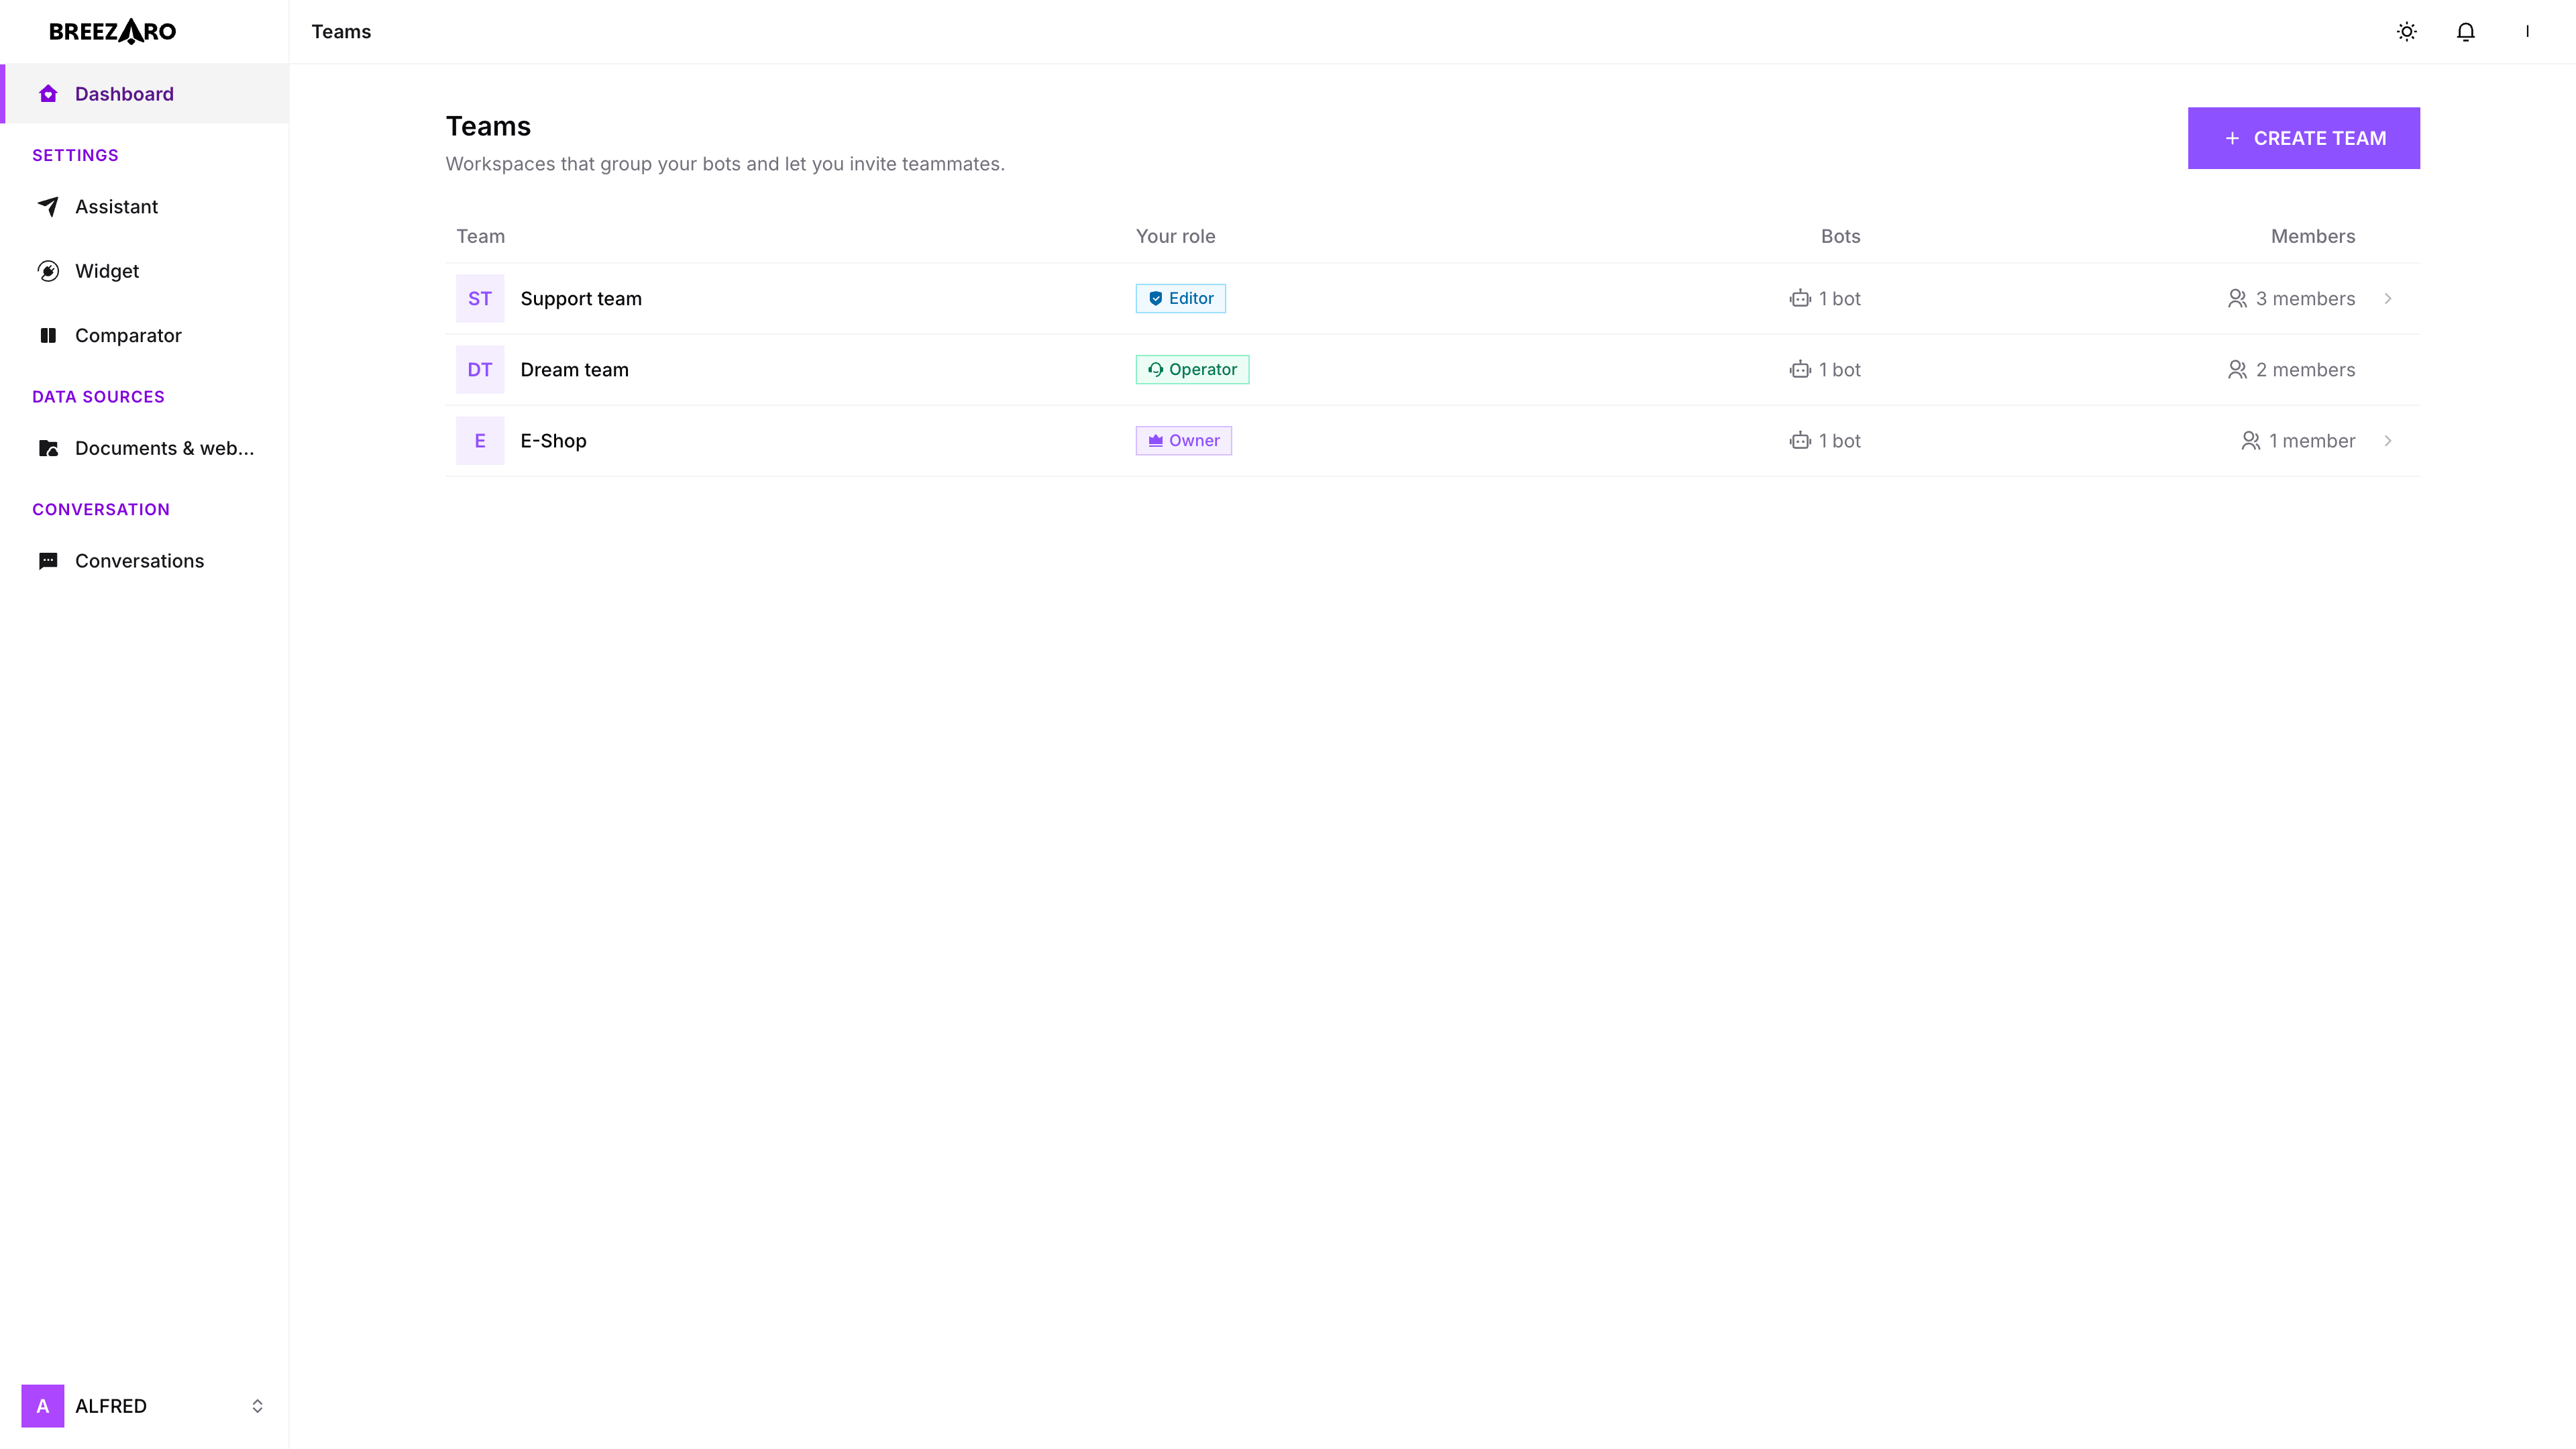2576x1449 pixels.
Task: Click the 'Your role' column header
Action: tap(1175, 237)
